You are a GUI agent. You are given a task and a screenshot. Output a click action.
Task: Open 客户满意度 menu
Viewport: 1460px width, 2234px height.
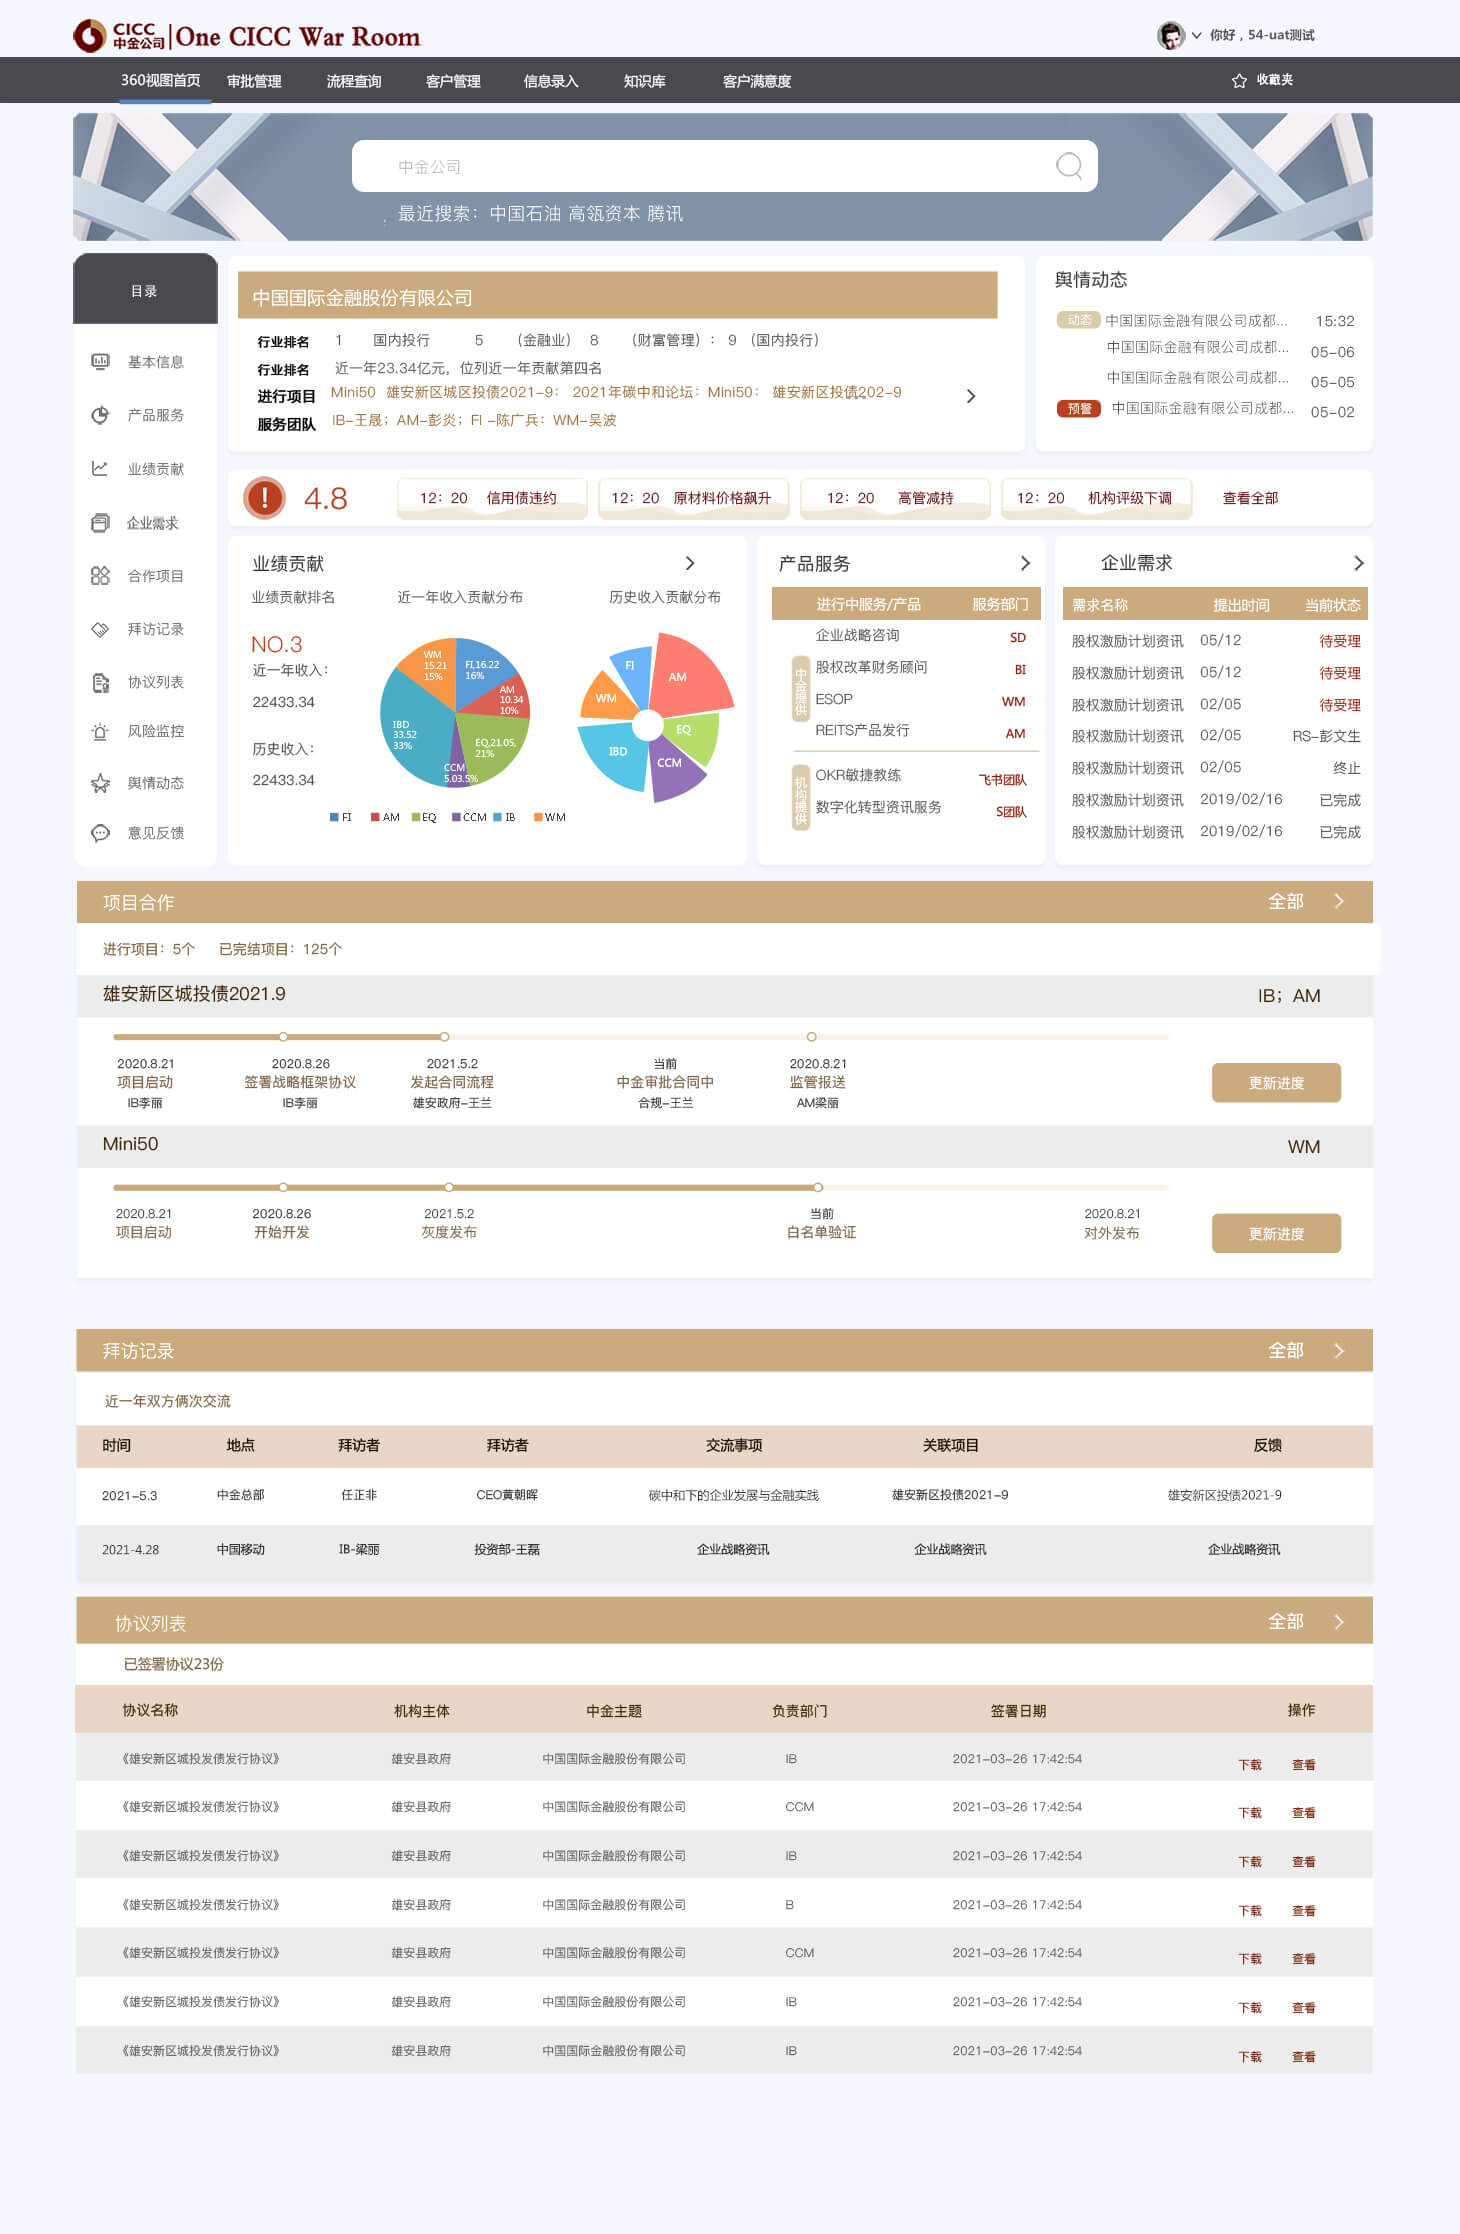(757, 81)
